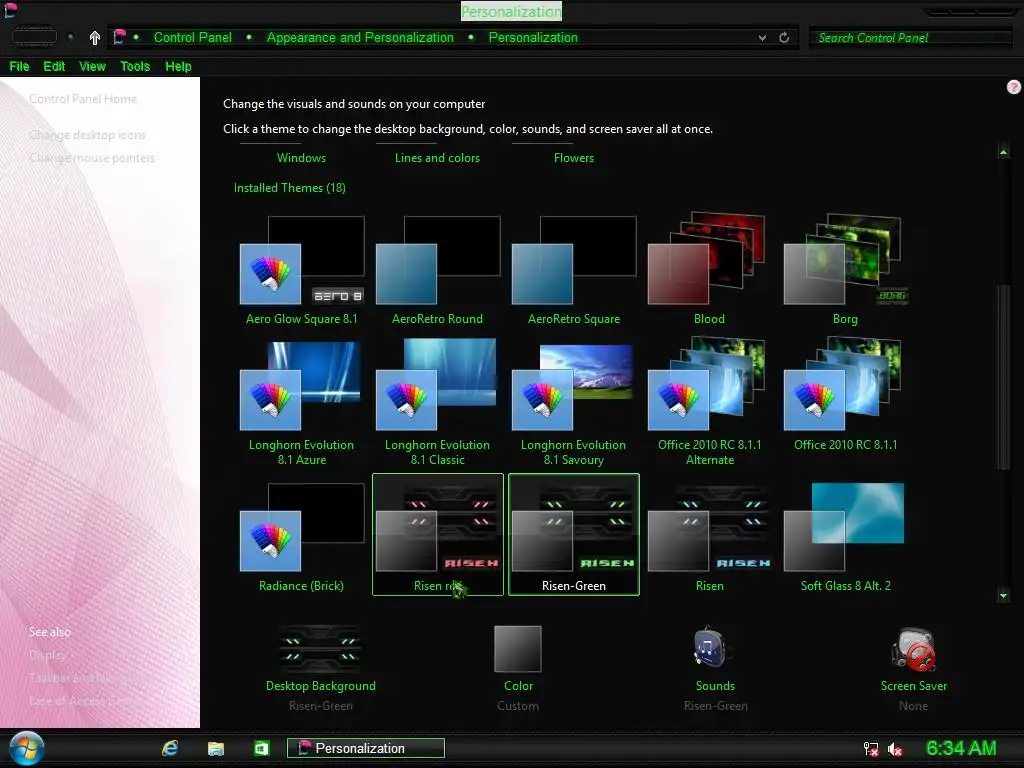This screenshot has height=768, width=1024.
Task: Open the View menu
Action: (92, 66)
